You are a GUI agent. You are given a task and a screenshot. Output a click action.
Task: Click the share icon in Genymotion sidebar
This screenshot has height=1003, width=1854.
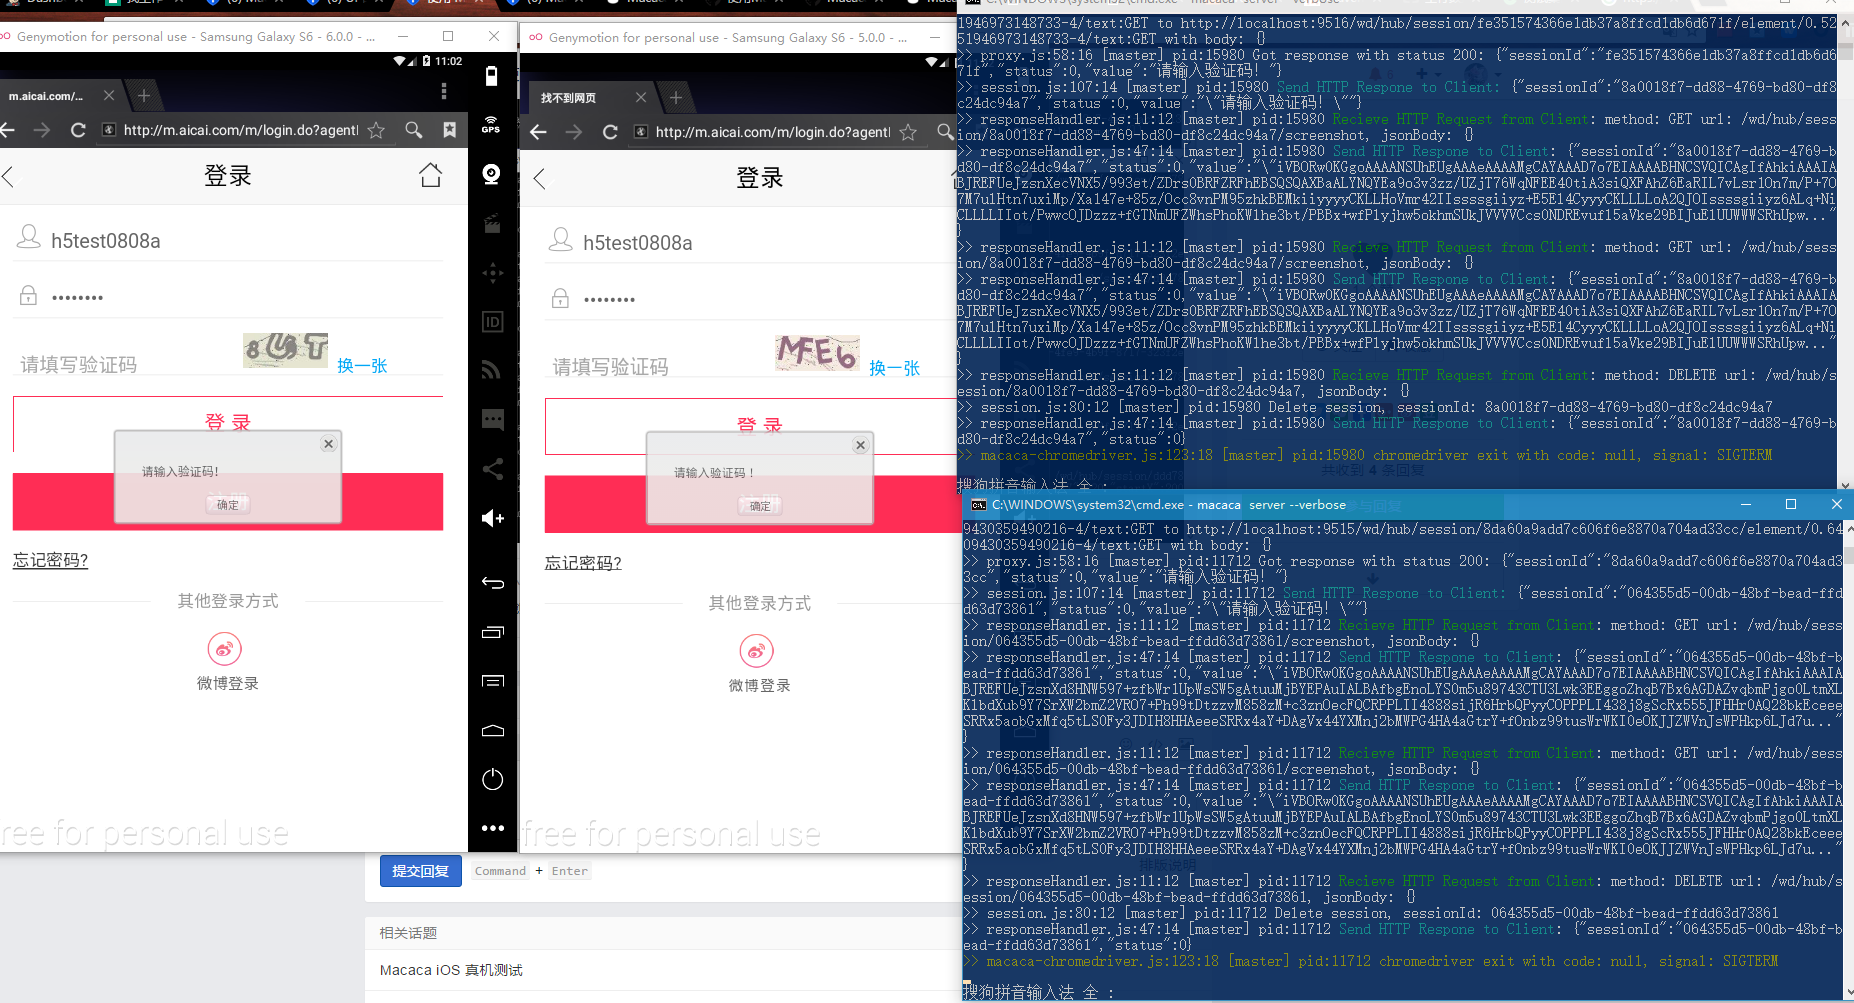[x=492, y=468]
